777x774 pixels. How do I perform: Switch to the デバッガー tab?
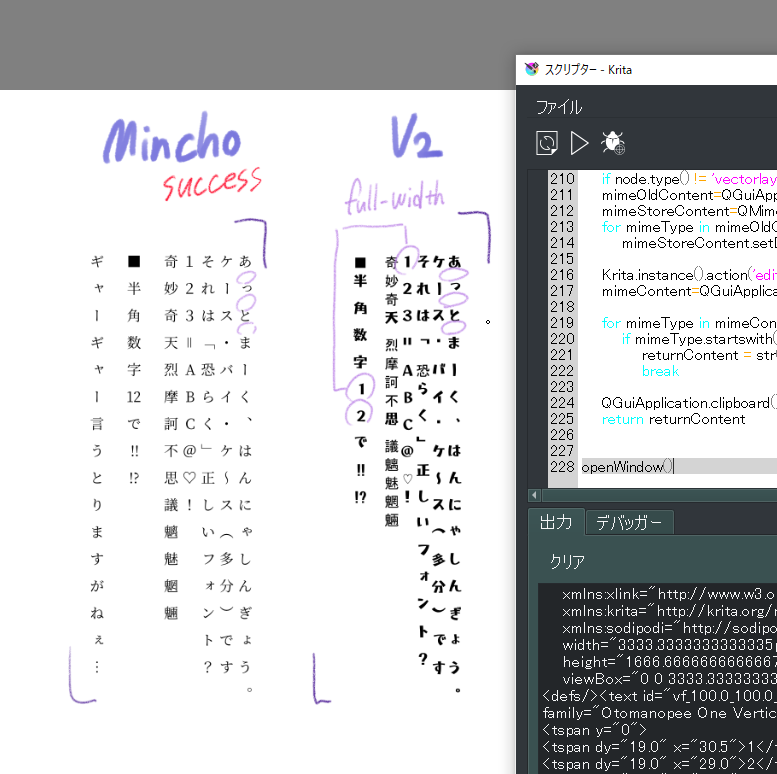[x=629, y=523]
